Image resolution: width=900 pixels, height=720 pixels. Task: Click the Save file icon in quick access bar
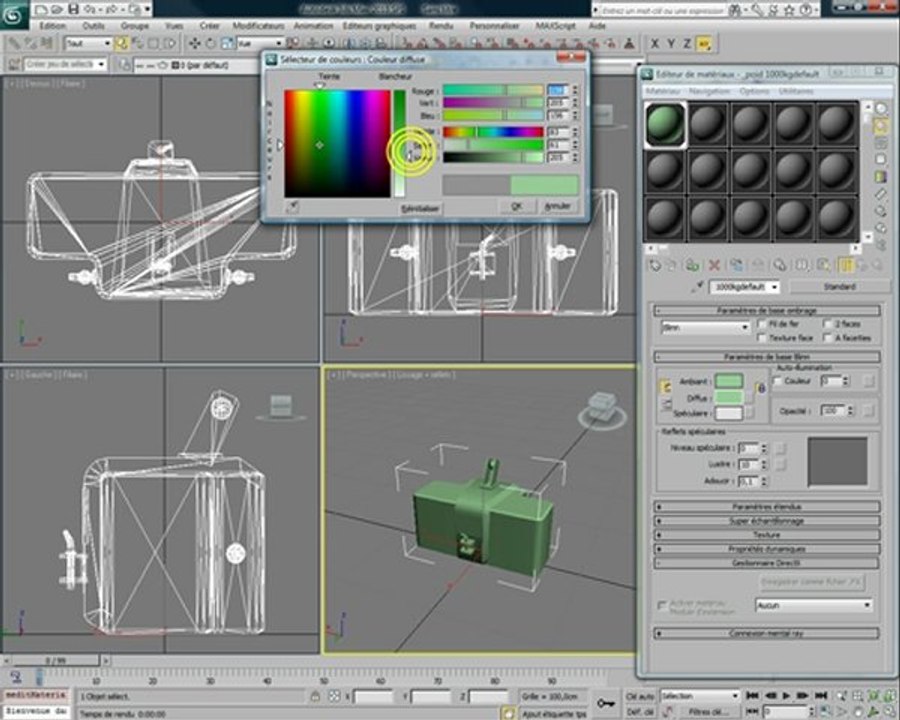tap(73, 9)
